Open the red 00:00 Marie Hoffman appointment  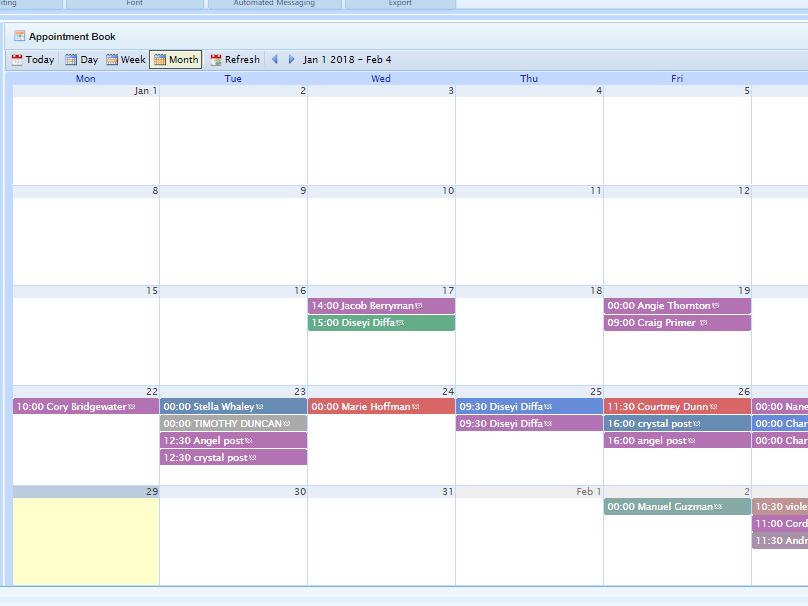[x=380, y=407]
